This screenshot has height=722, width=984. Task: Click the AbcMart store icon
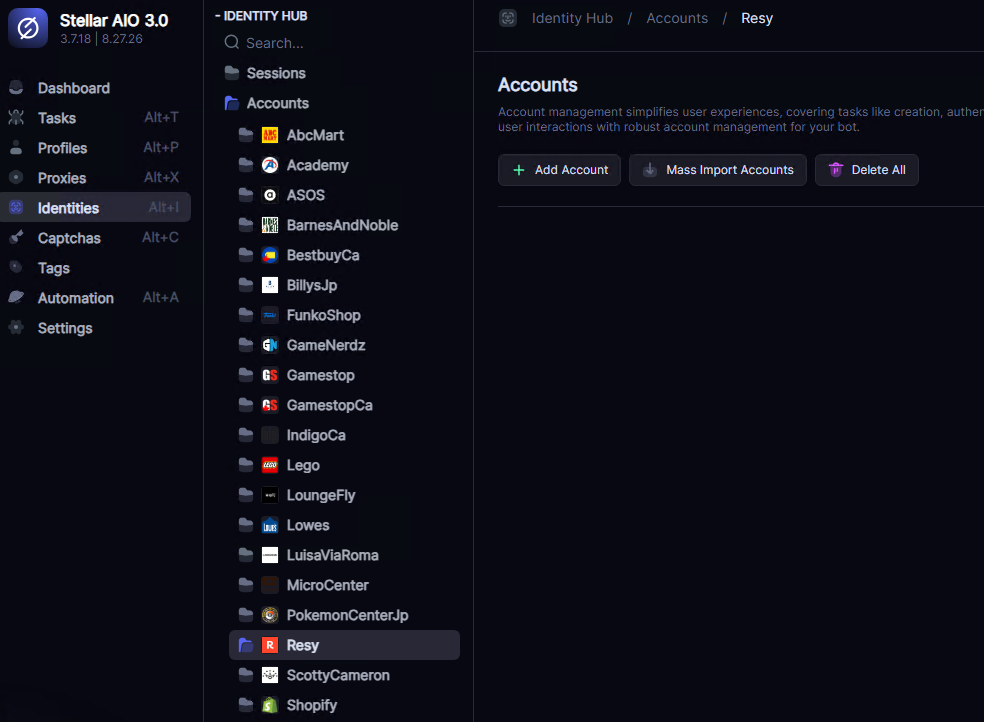tap(270, 135)
